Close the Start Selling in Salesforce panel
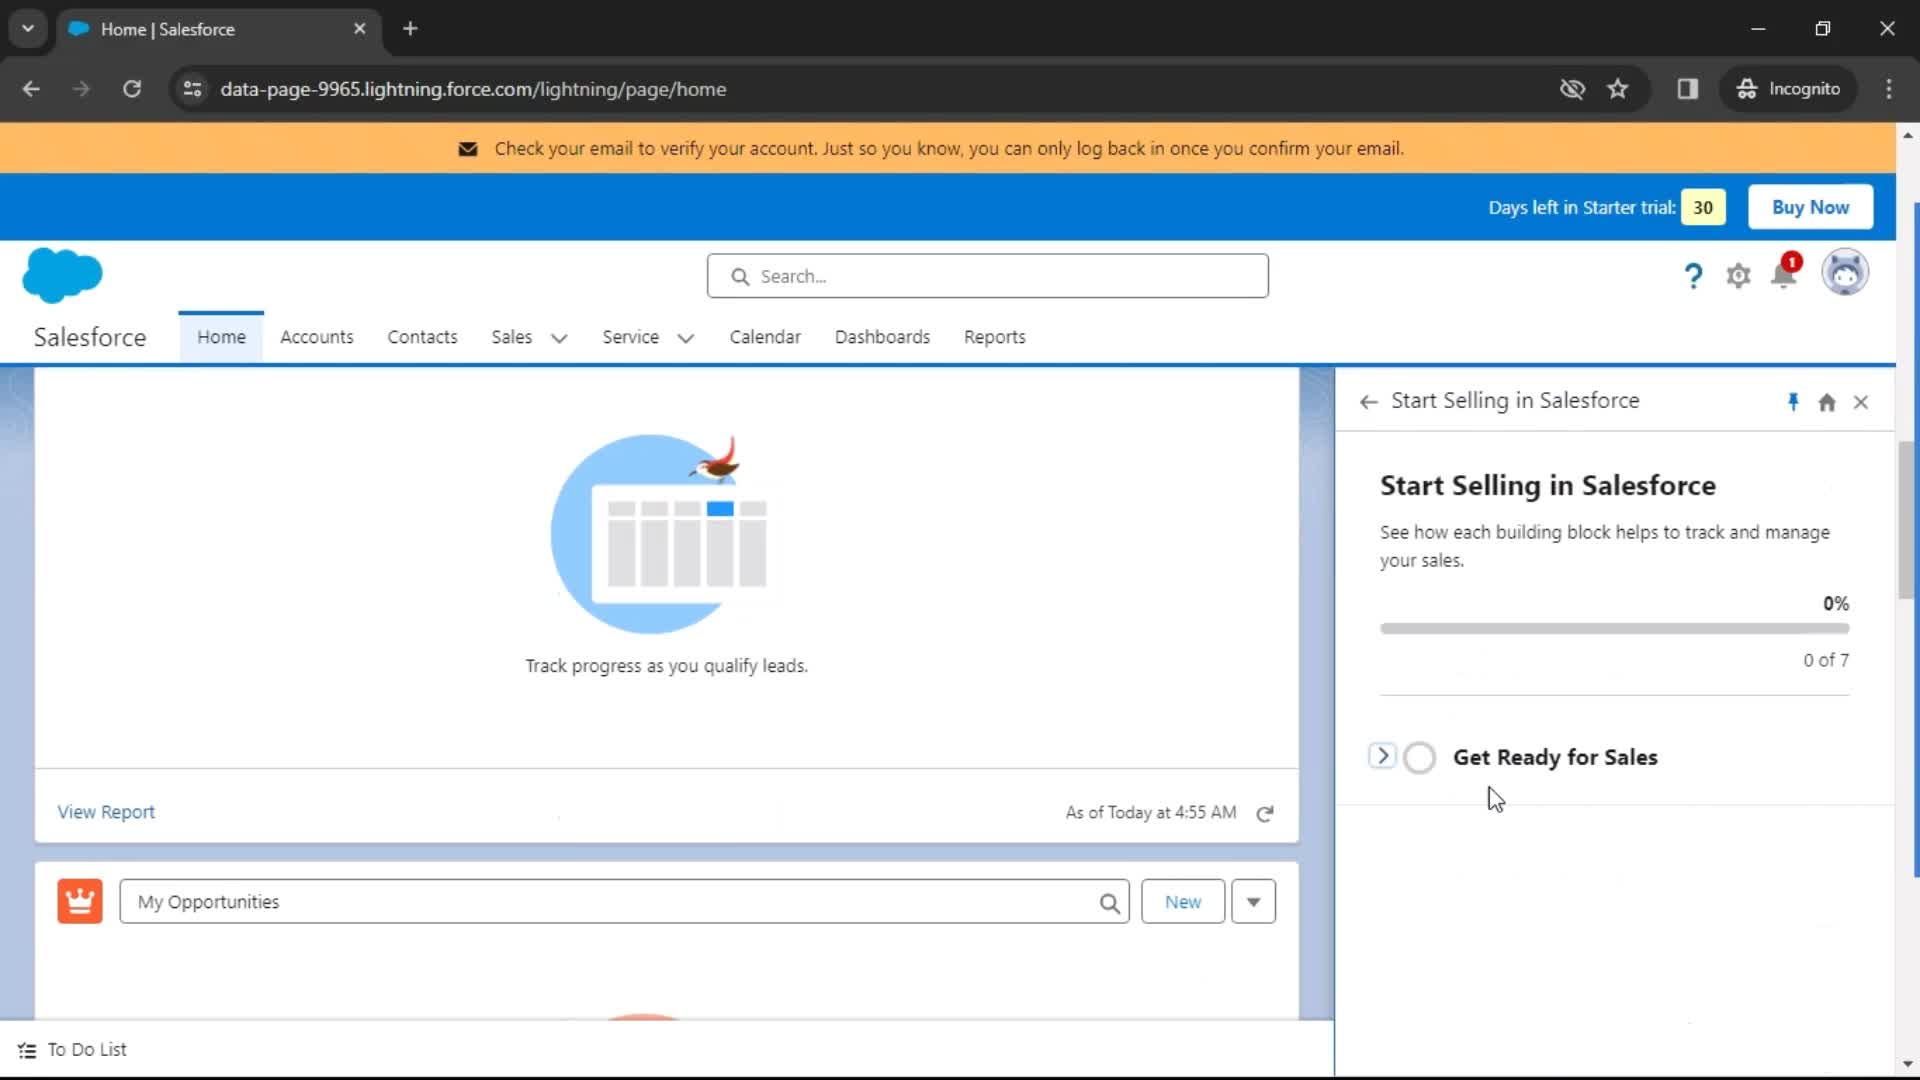 1861,402
